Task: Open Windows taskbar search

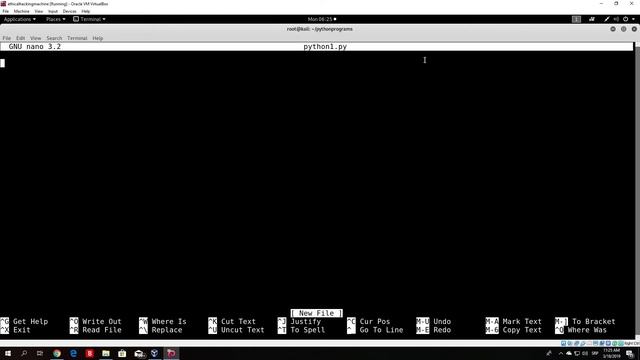Action: pyautogui.click(x=24, y=353)
